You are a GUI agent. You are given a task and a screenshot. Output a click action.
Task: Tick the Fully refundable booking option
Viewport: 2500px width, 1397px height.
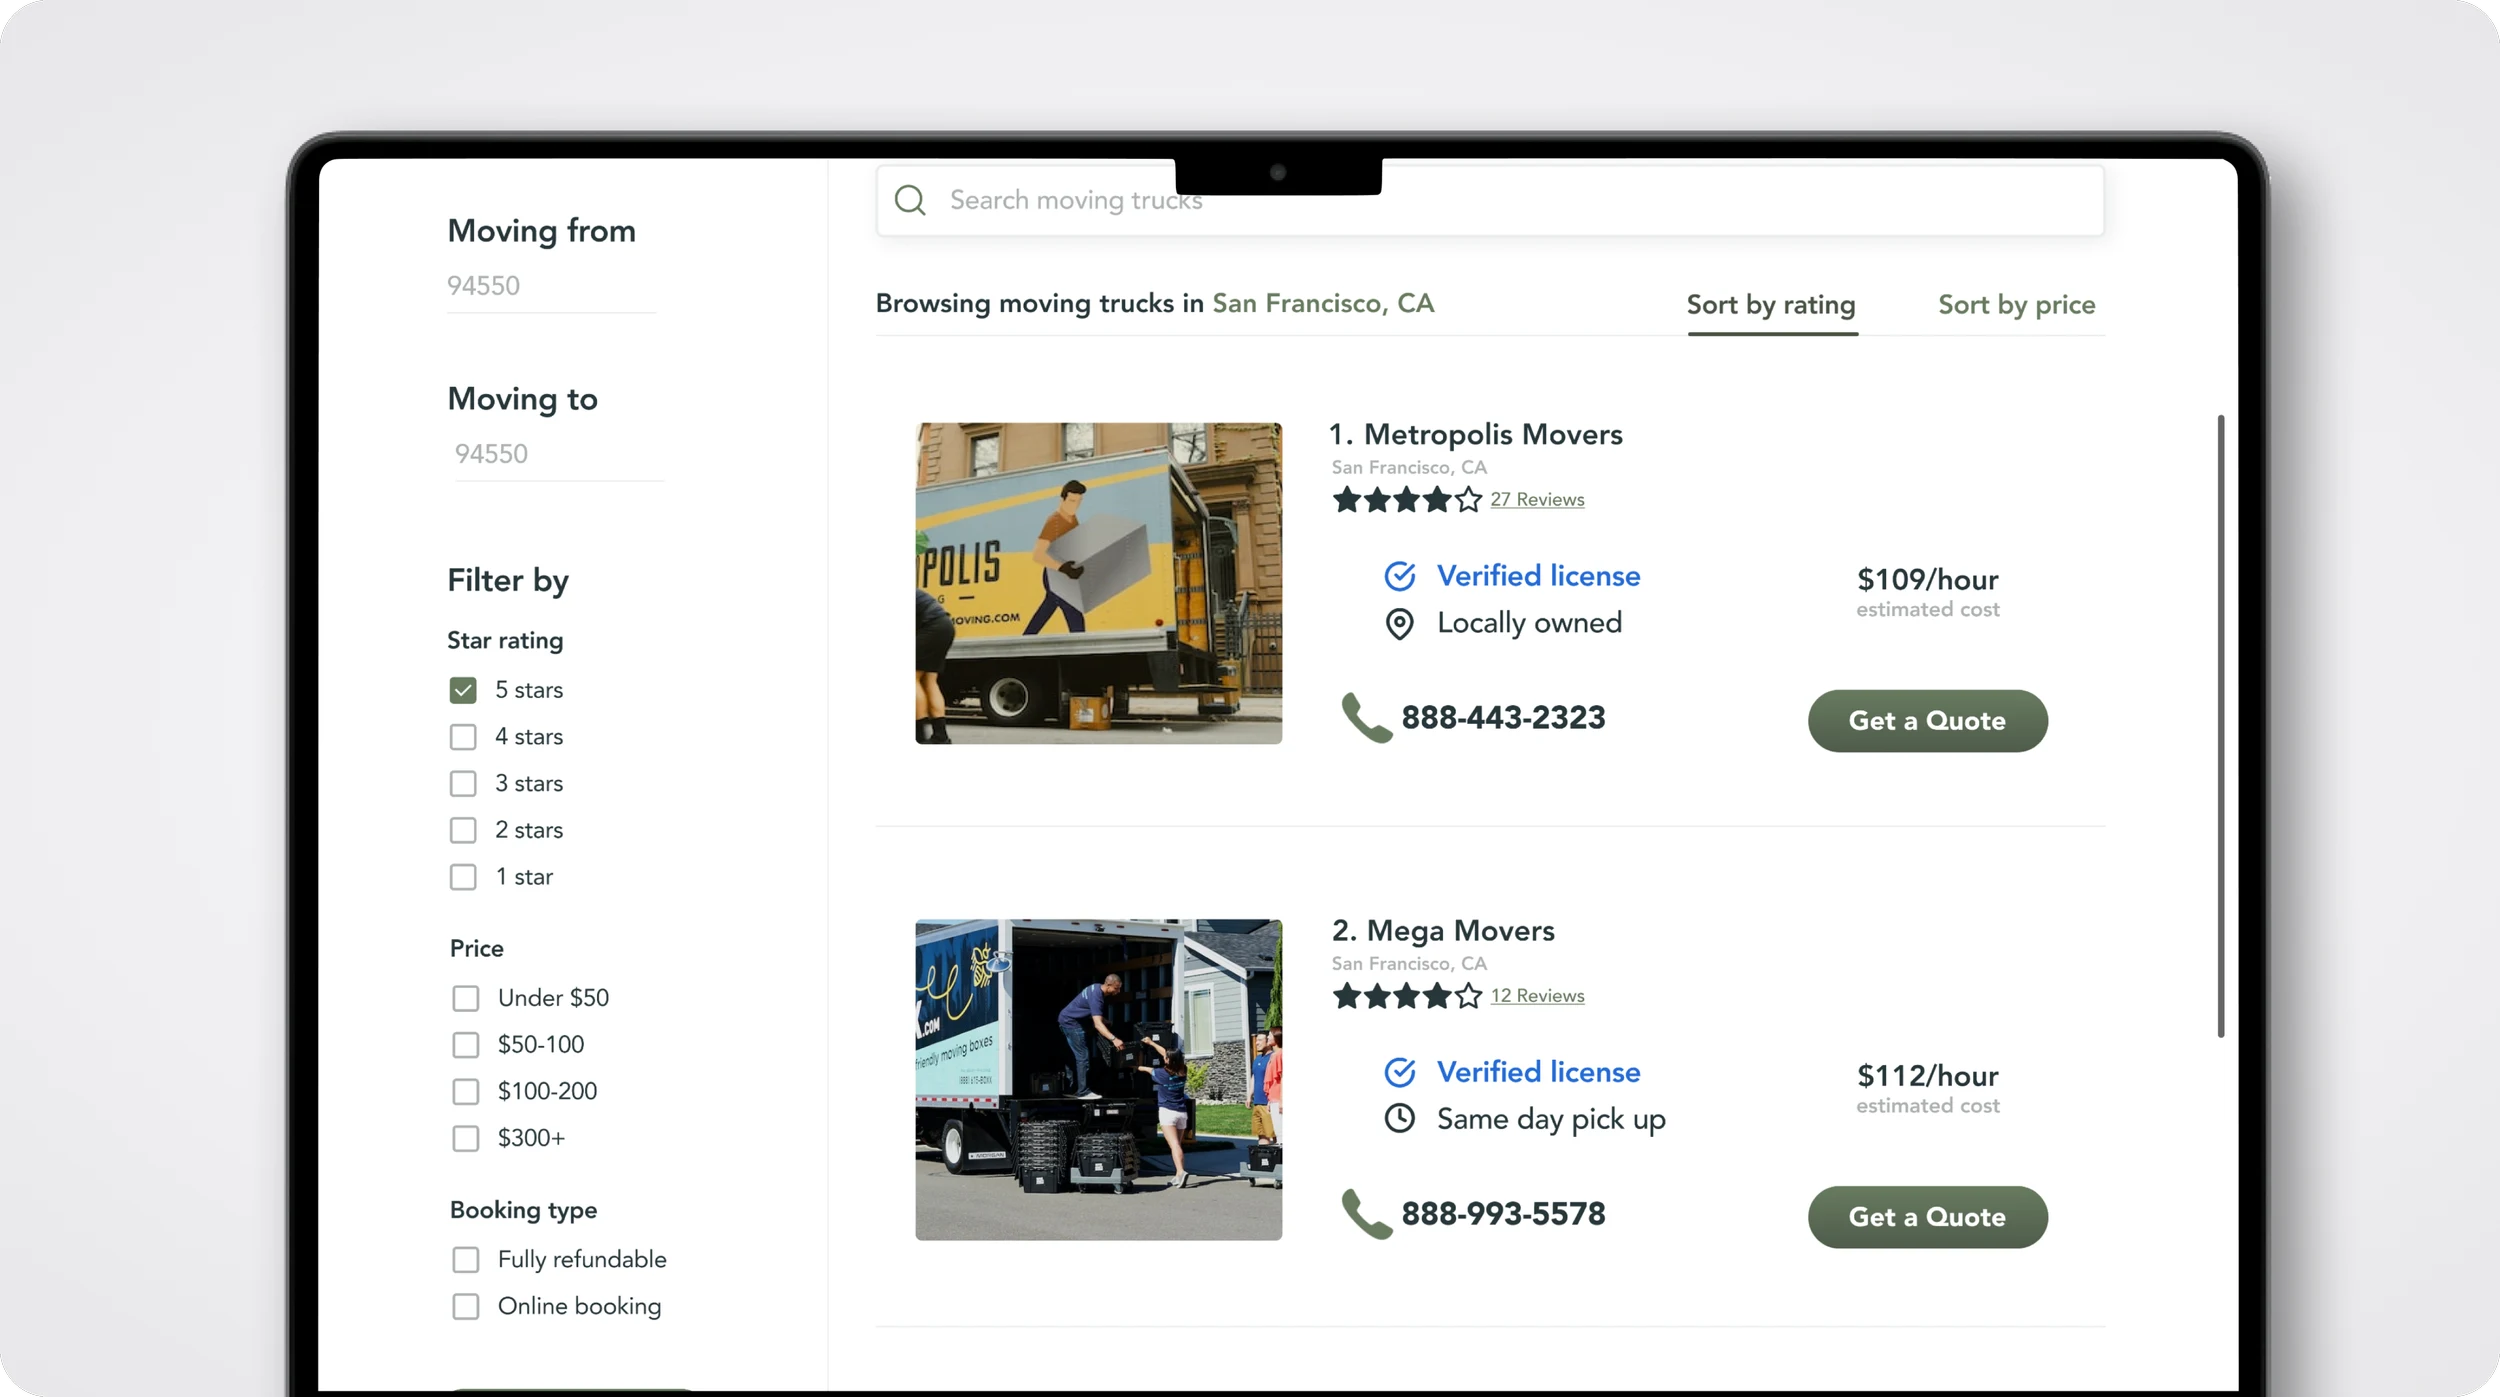point(465,1260)
